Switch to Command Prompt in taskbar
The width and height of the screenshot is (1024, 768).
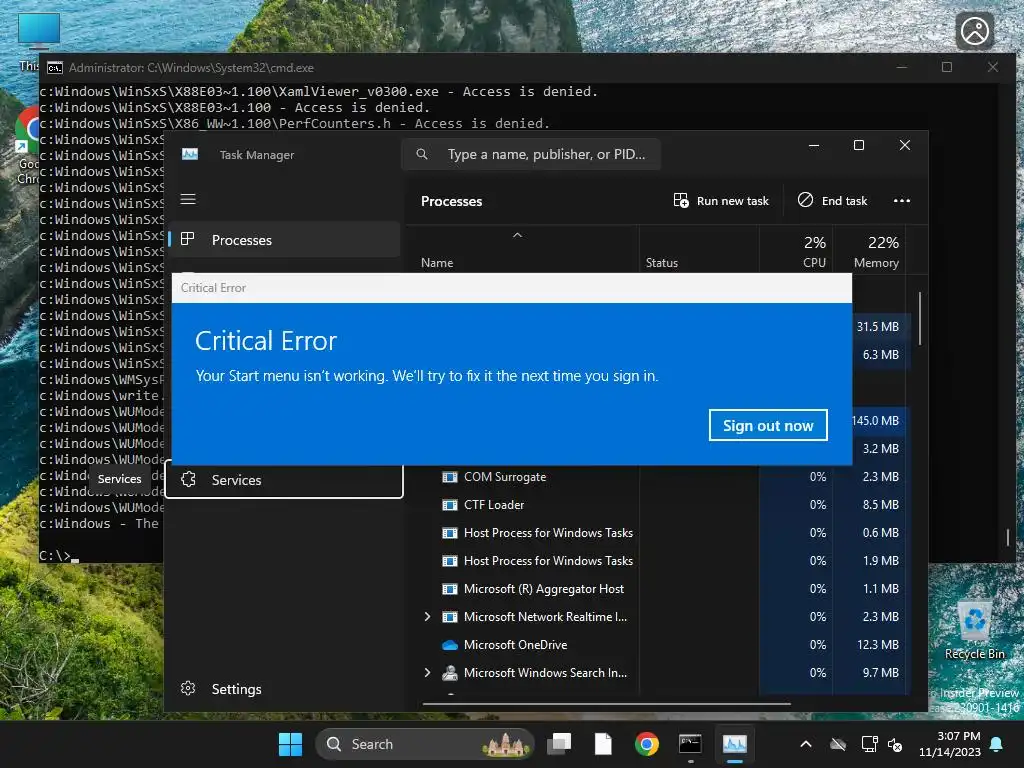pyautogui.click(x=690, y=744)
